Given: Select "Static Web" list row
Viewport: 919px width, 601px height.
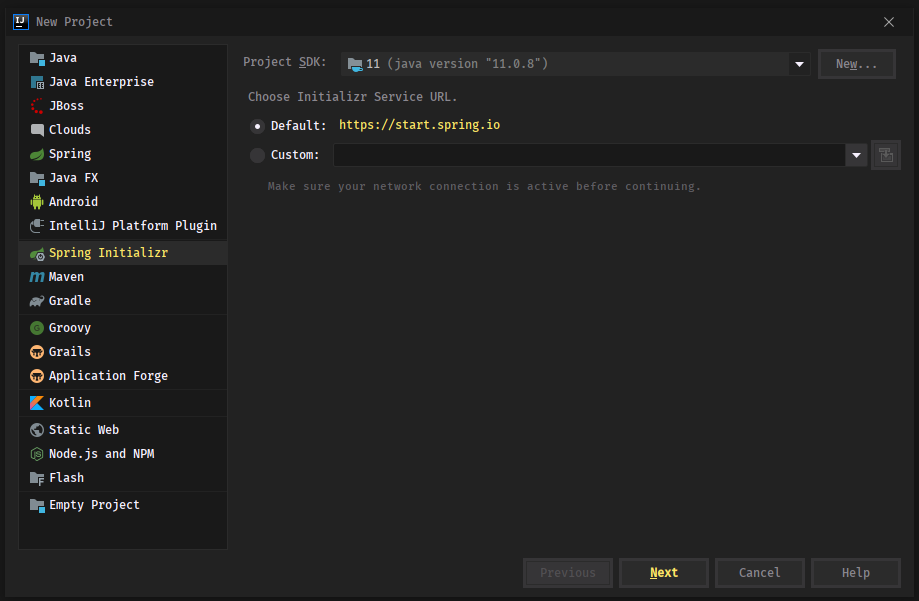Looking at the screenshot, I should pos(123,430).
